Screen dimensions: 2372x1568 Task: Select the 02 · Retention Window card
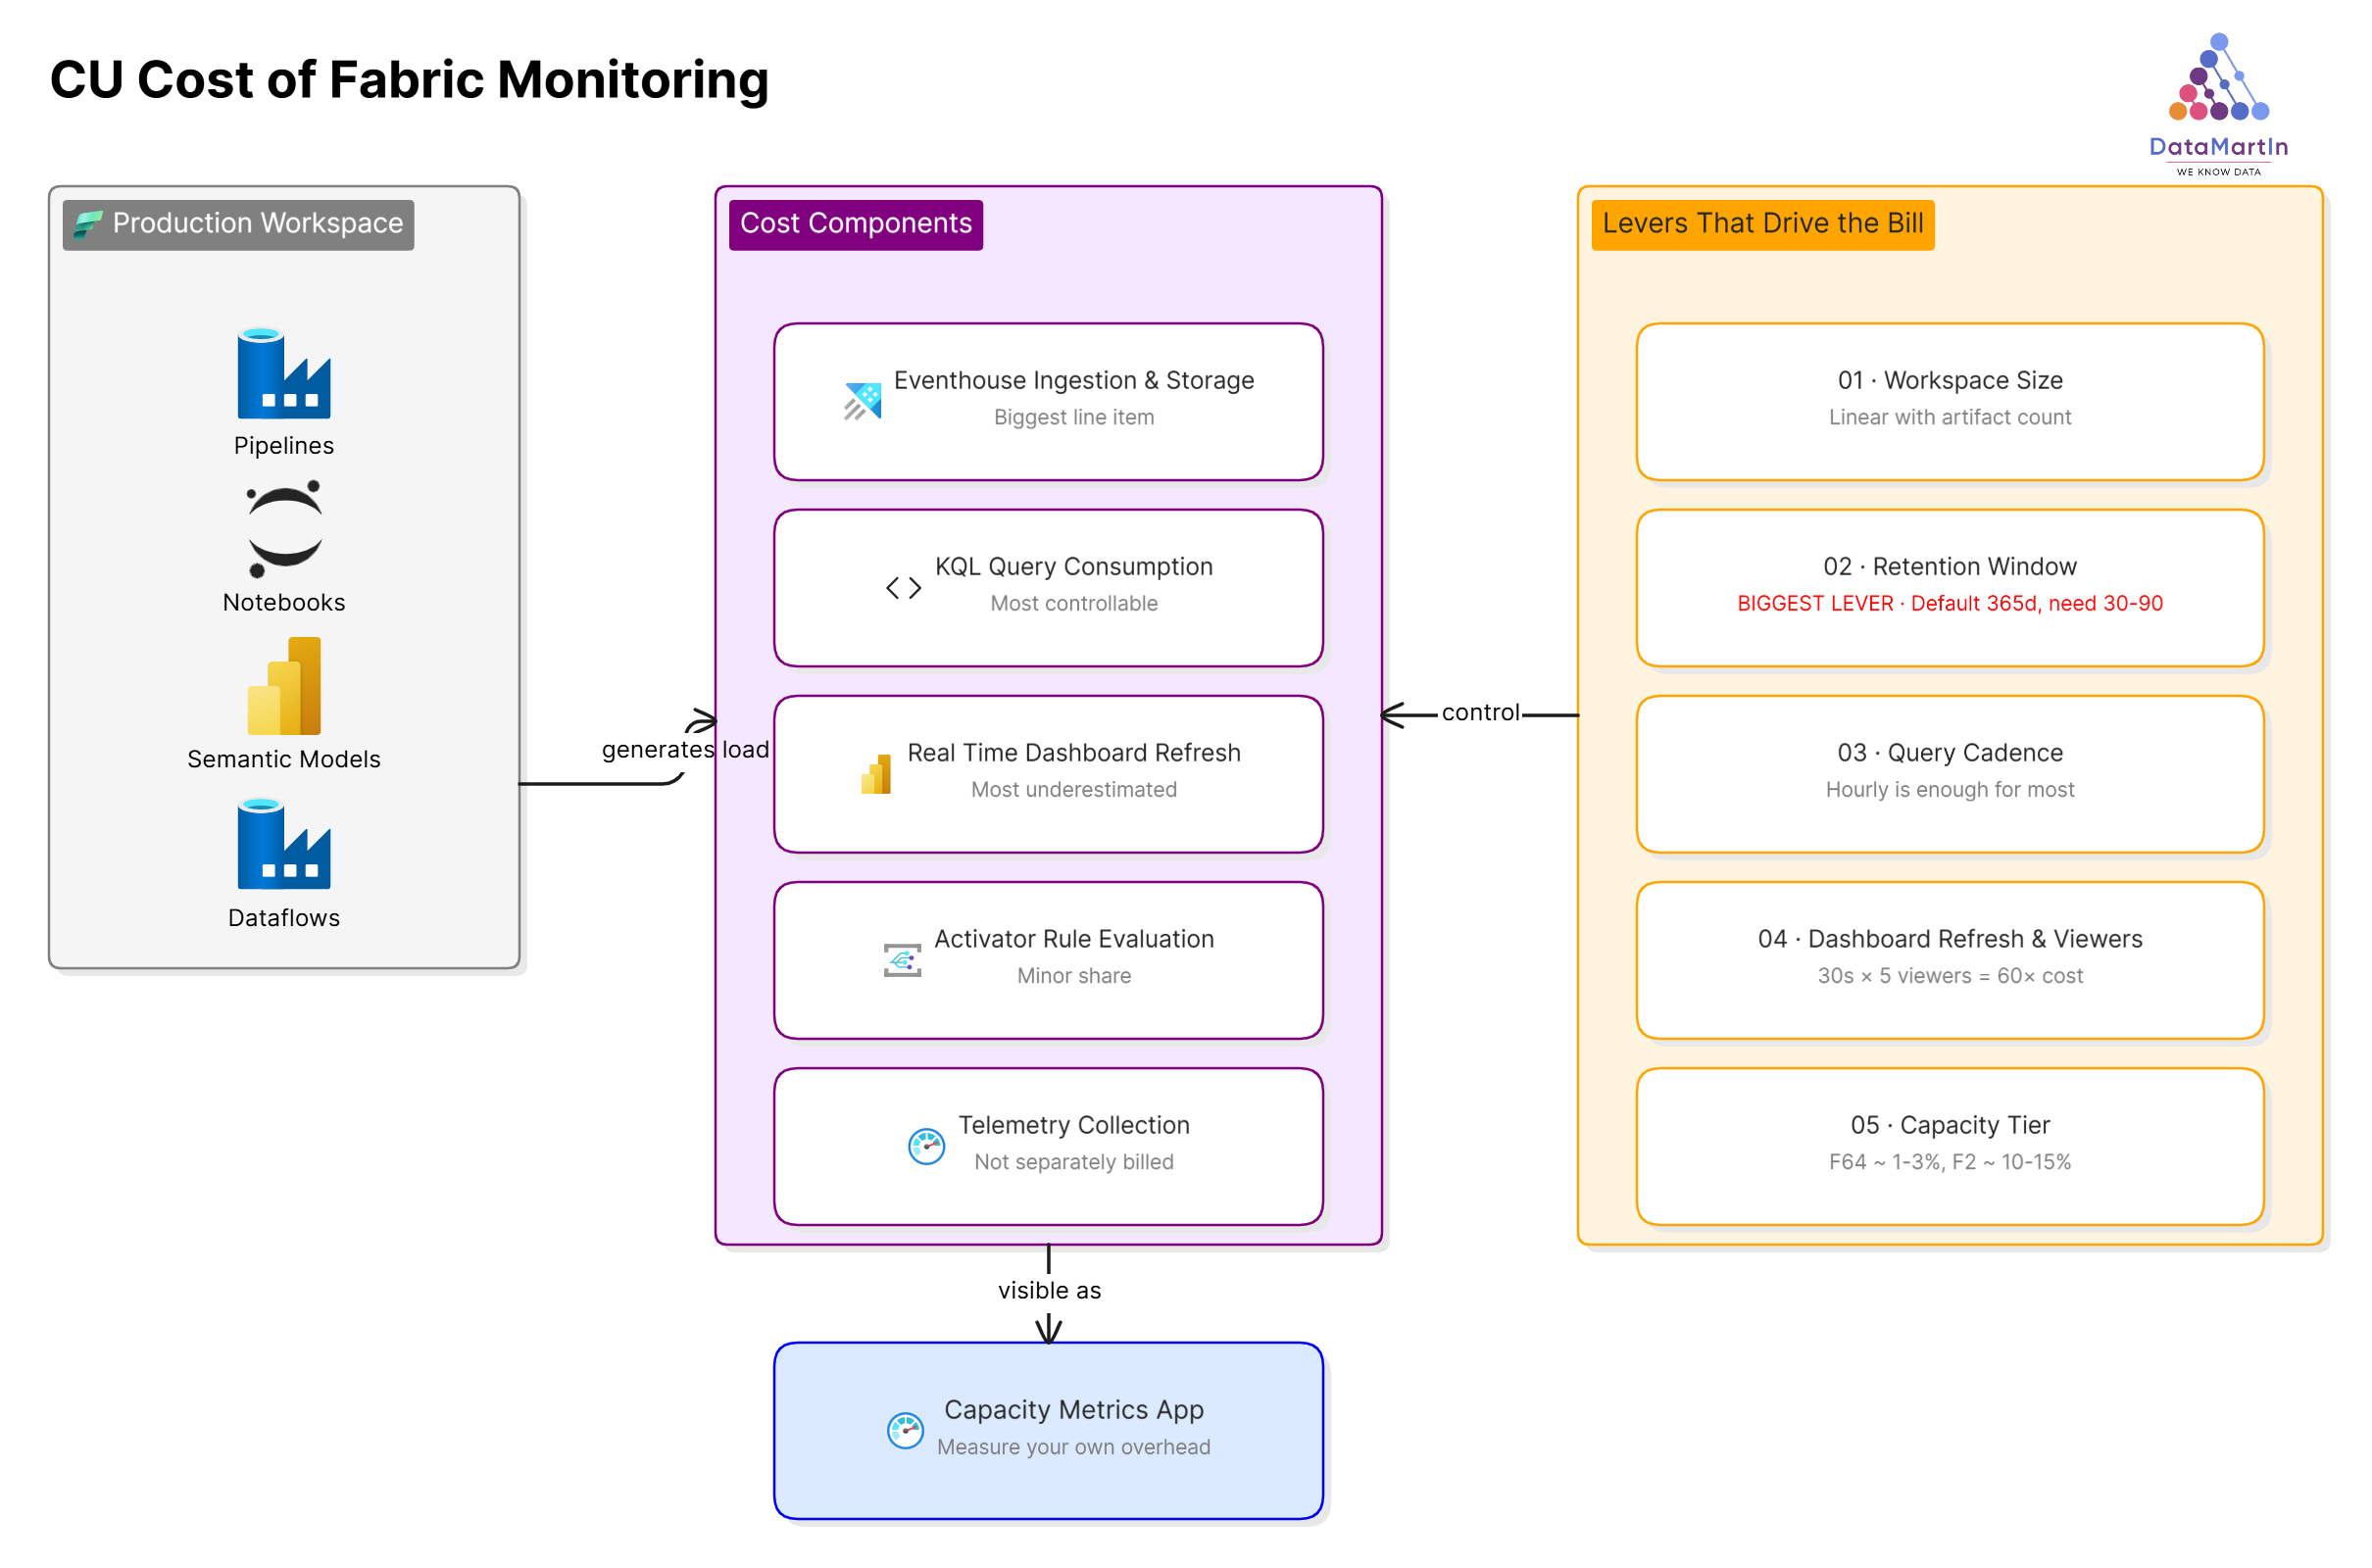pos(1951,588)
